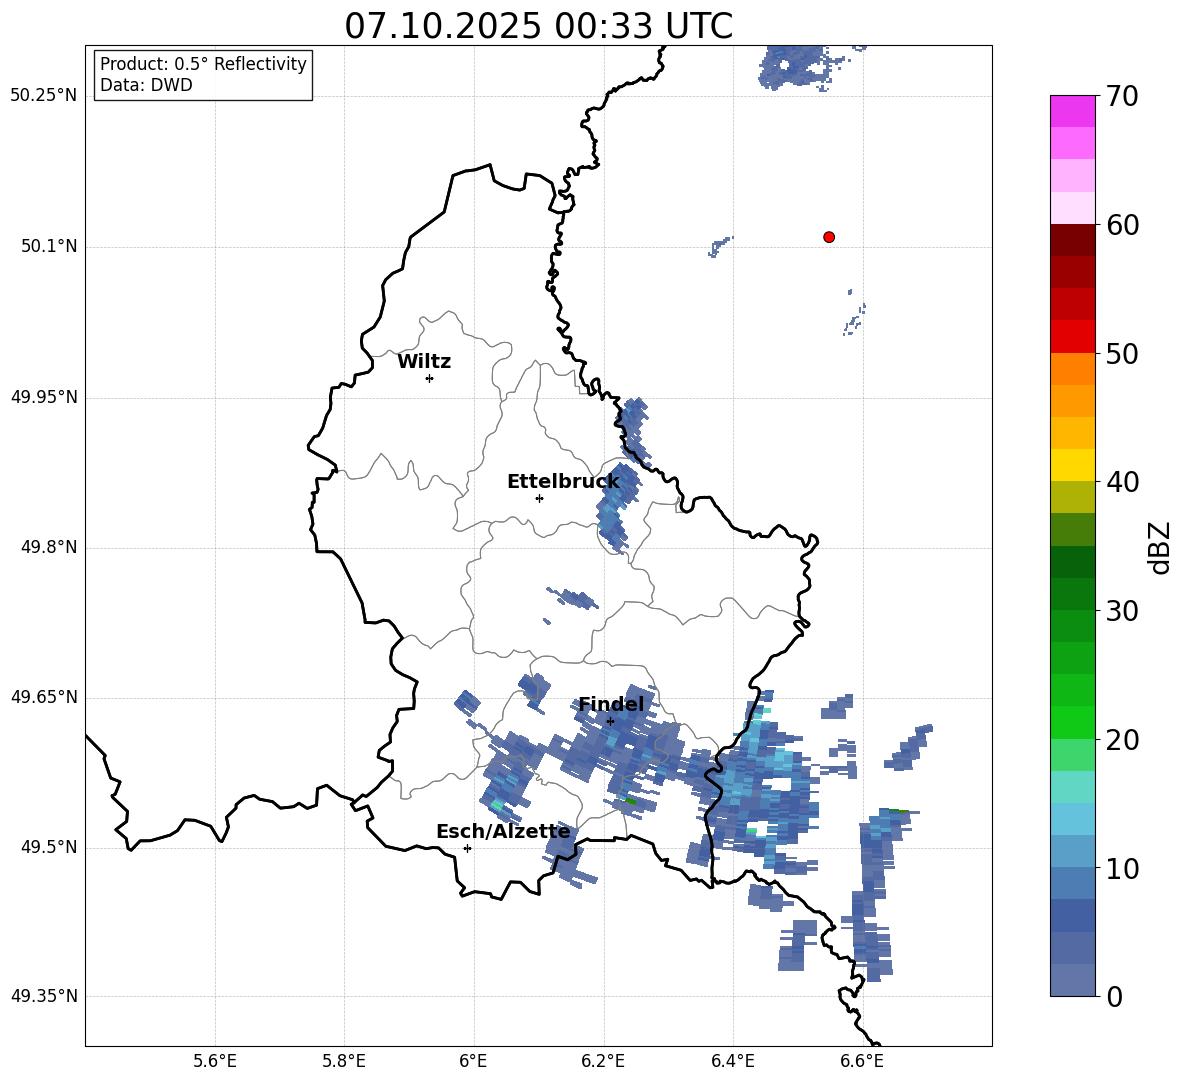Click the Wiltz city label
This screenshot has height=1081, width=1184.
(424, 362)
